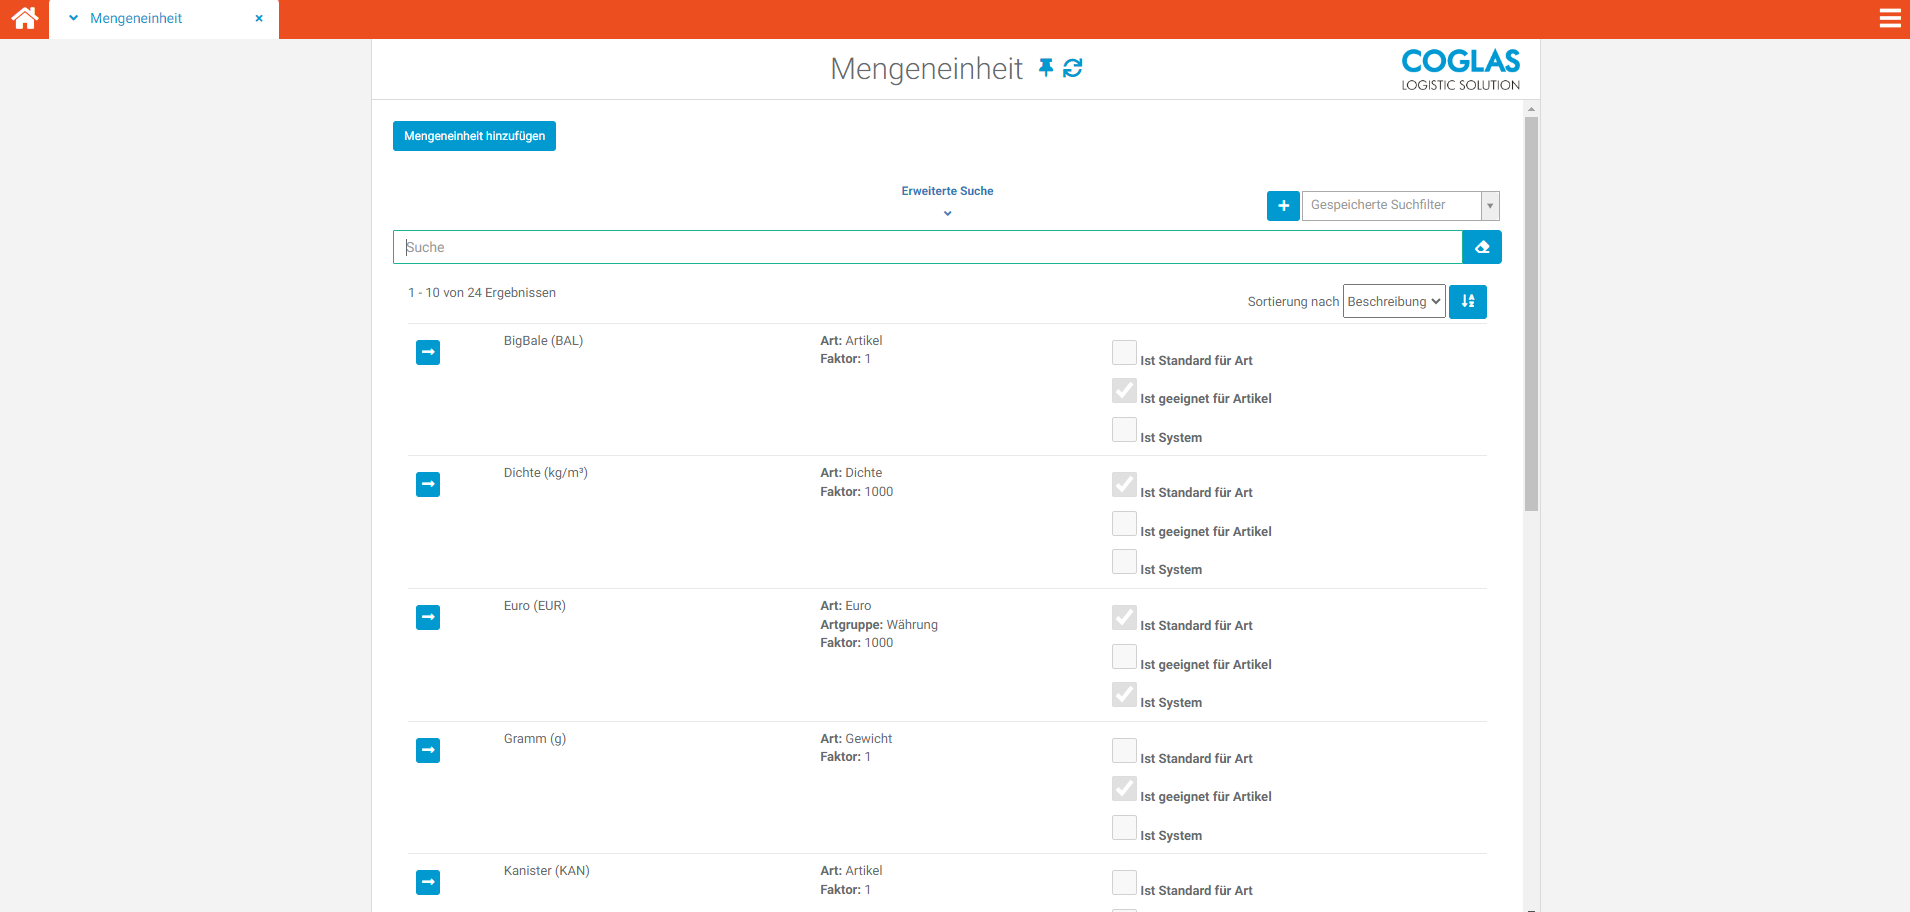
Task: Open Gramm (g) entry via arrow
Action: tap(428, 750)
